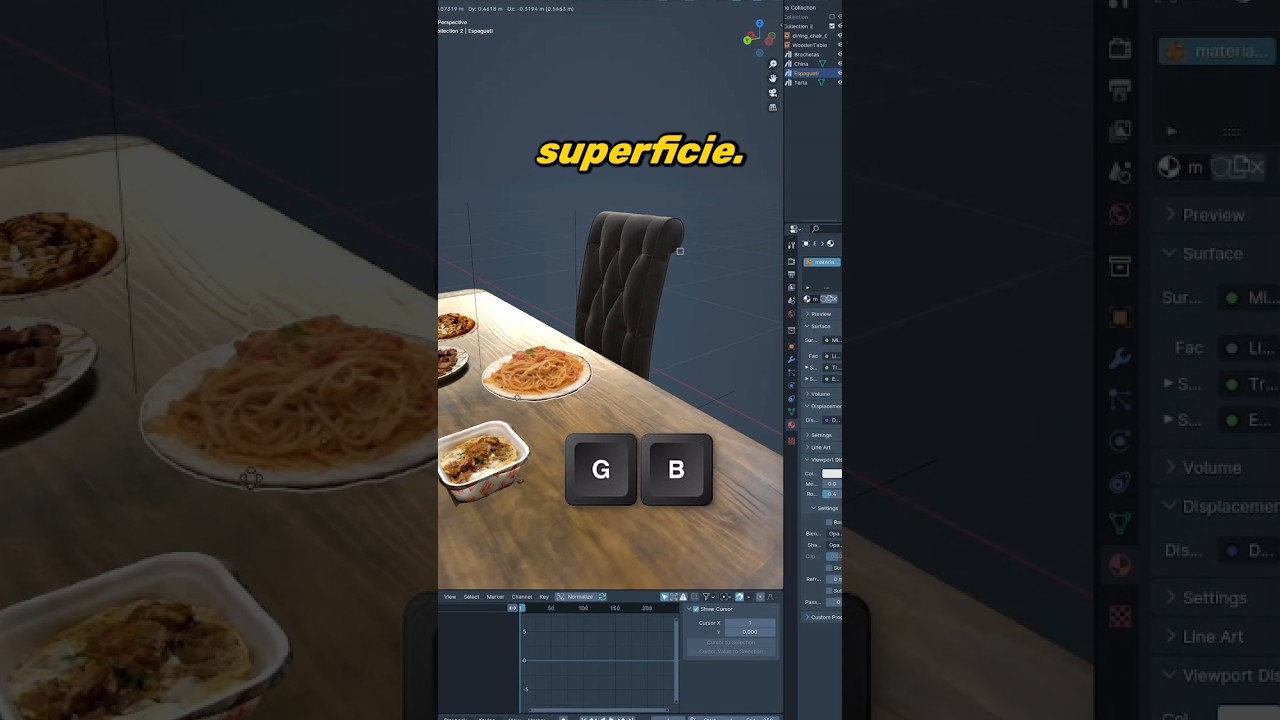Image resolution: width=1280 pixels, height=720 pixels.
Task: Open the Channel menu in graph editor
Action: [522, 597]
